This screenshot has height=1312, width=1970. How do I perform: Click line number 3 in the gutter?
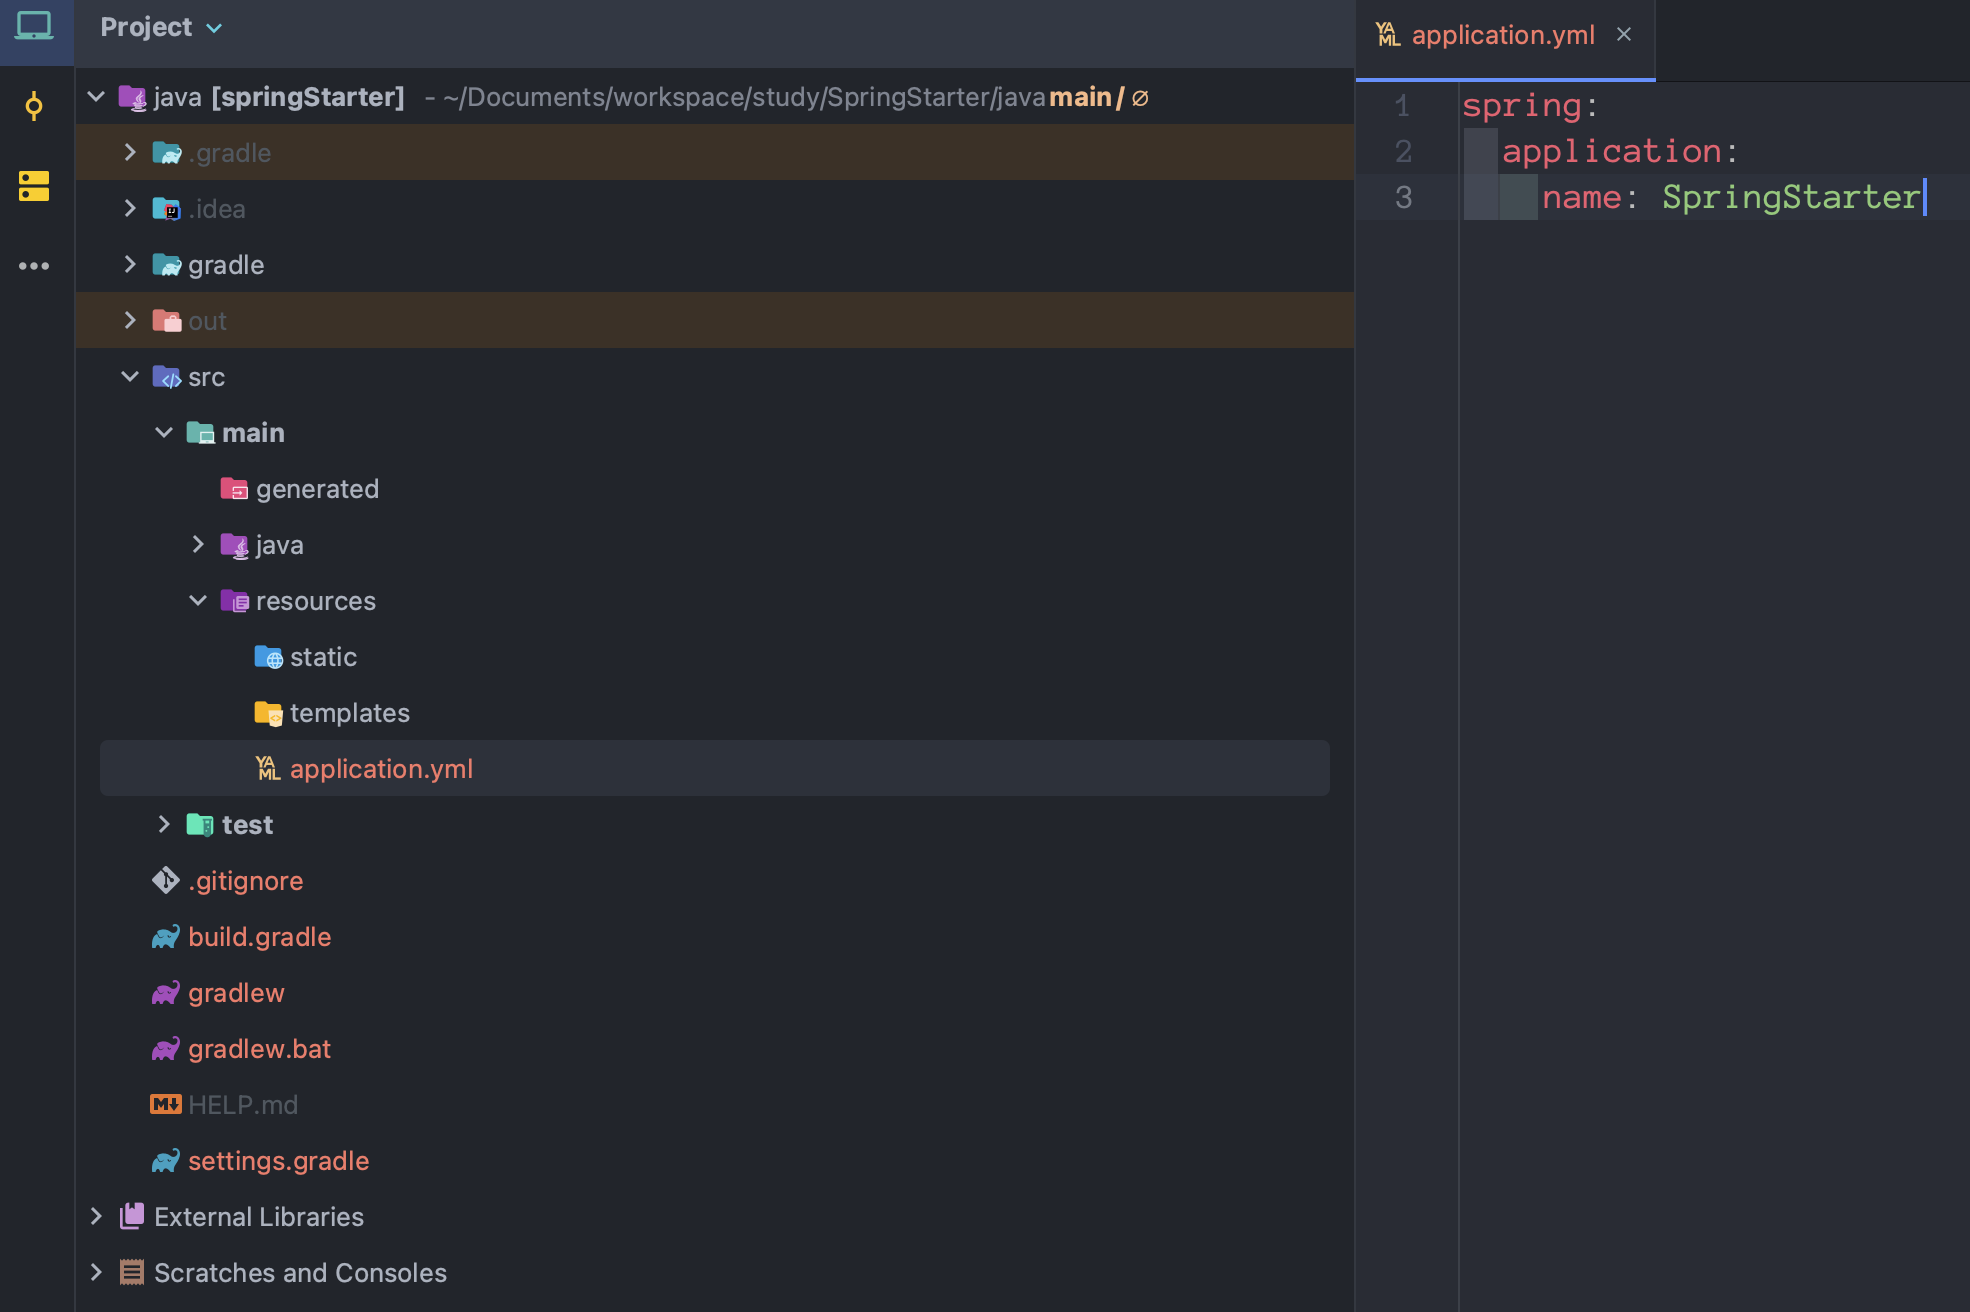1403,198
